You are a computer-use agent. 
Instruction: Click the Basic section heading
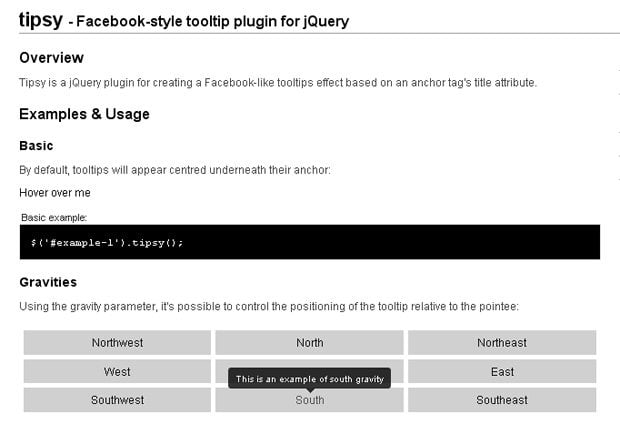click(x=36, y=146)
